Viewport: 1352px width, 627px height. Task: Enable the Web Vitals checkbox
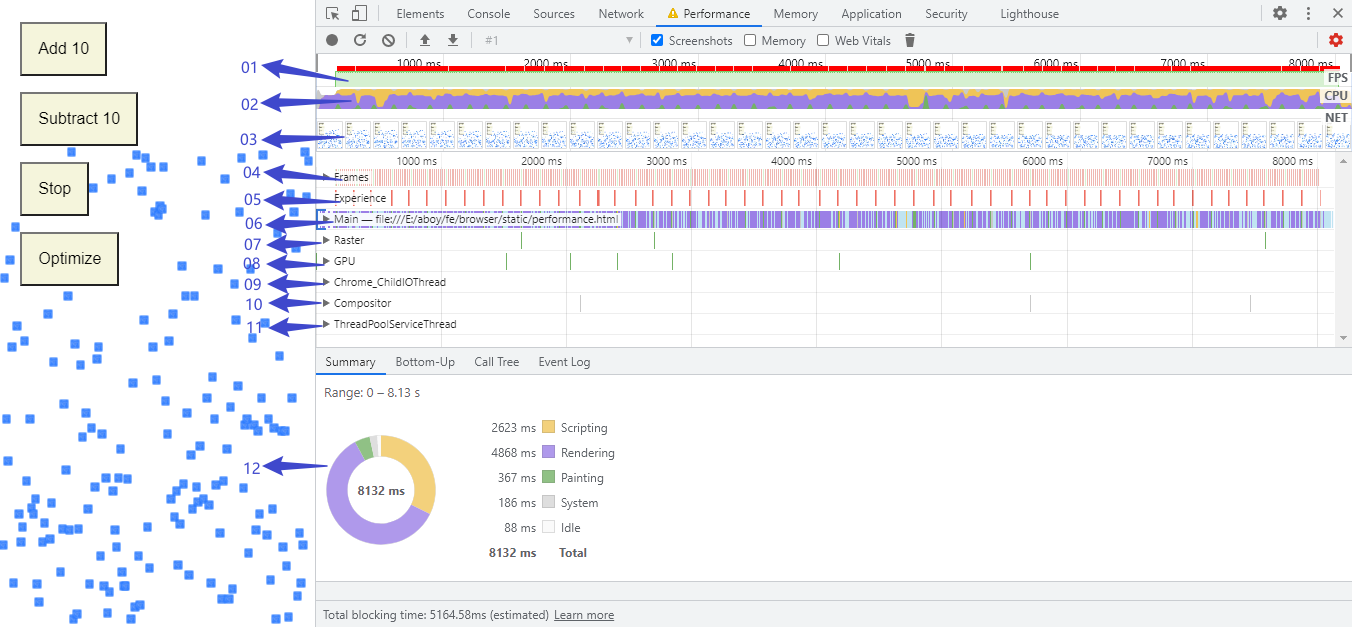click(x=823, y=40)
